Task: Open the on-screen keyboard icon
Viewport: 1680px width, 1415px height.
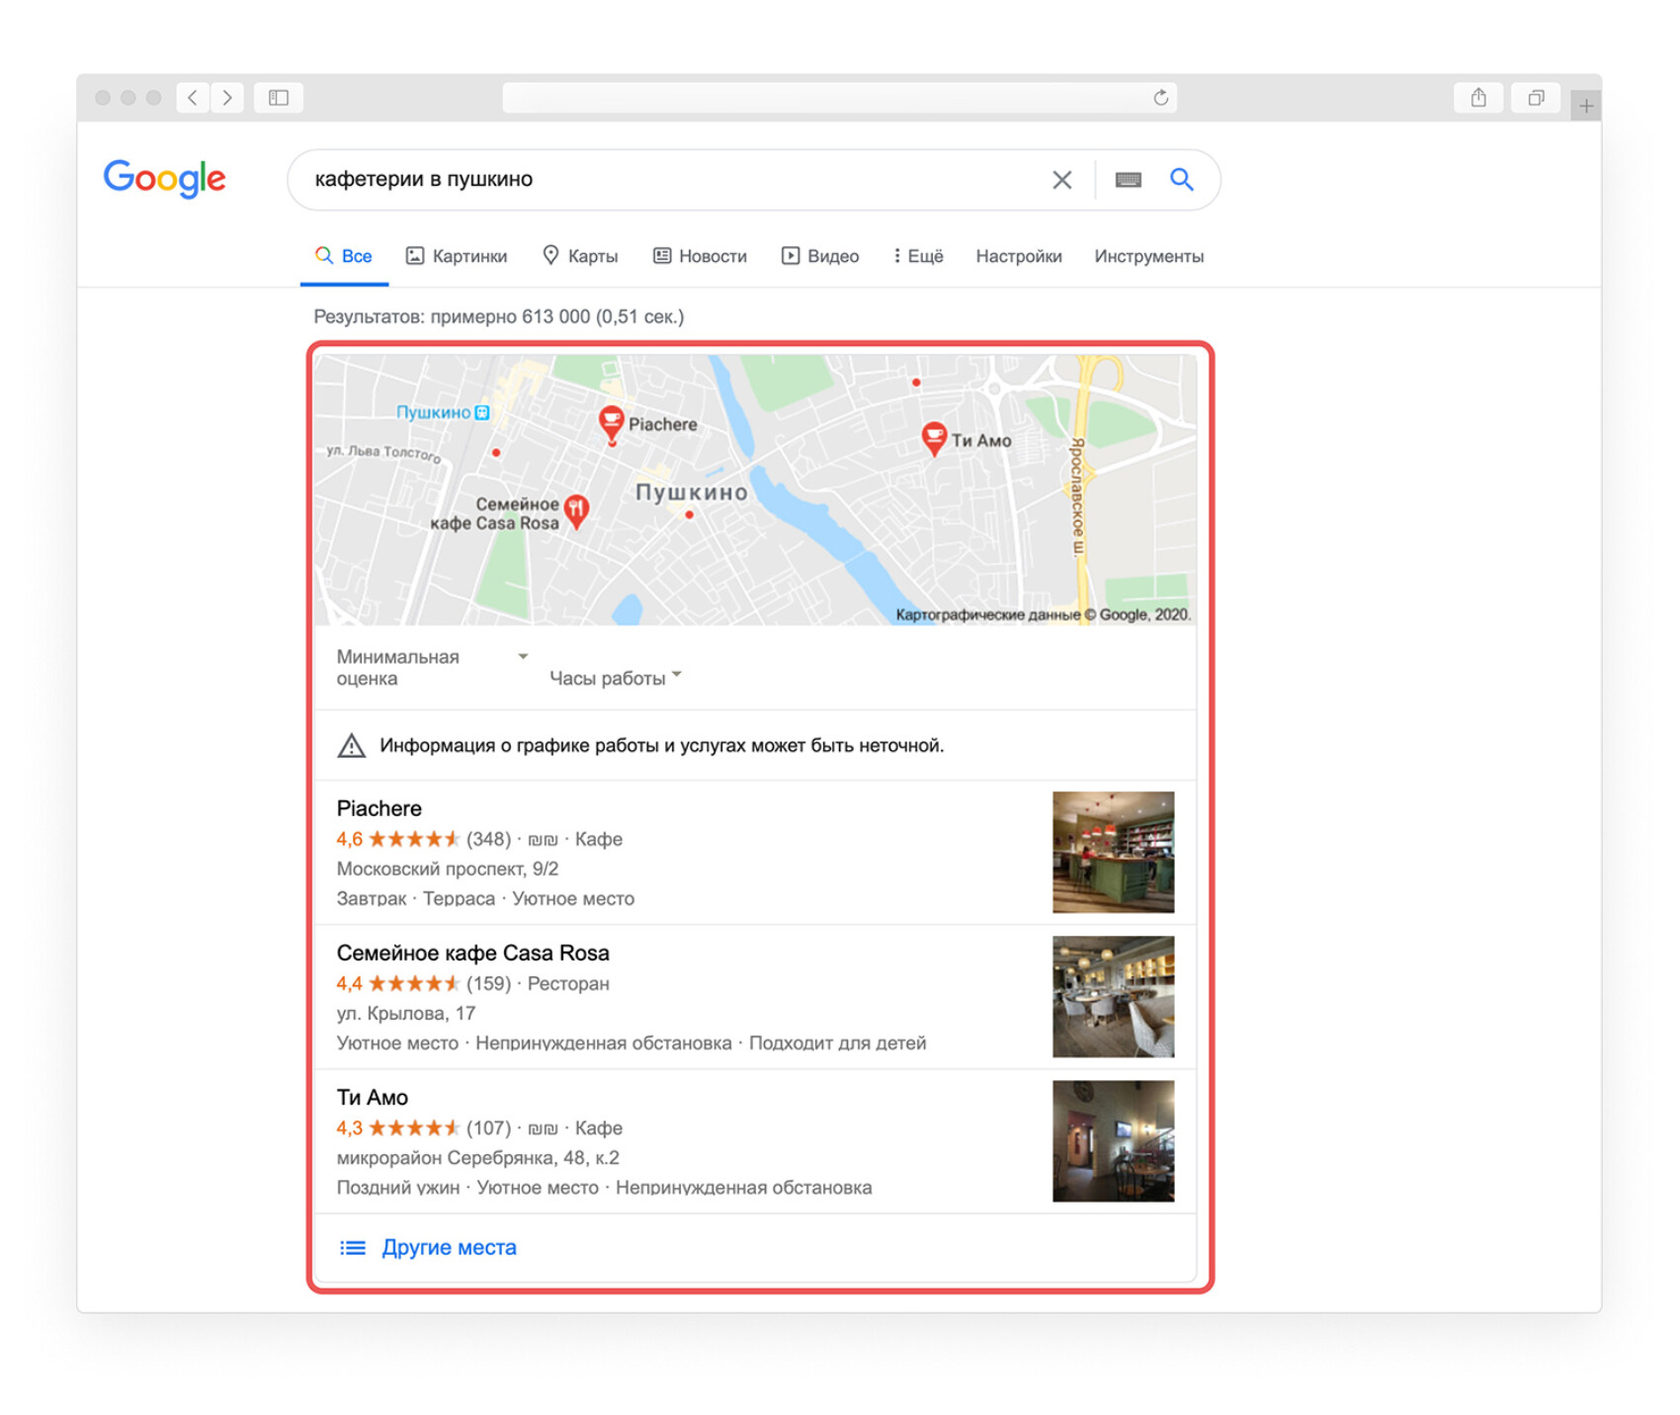Action: click(x=1128, y=180)
